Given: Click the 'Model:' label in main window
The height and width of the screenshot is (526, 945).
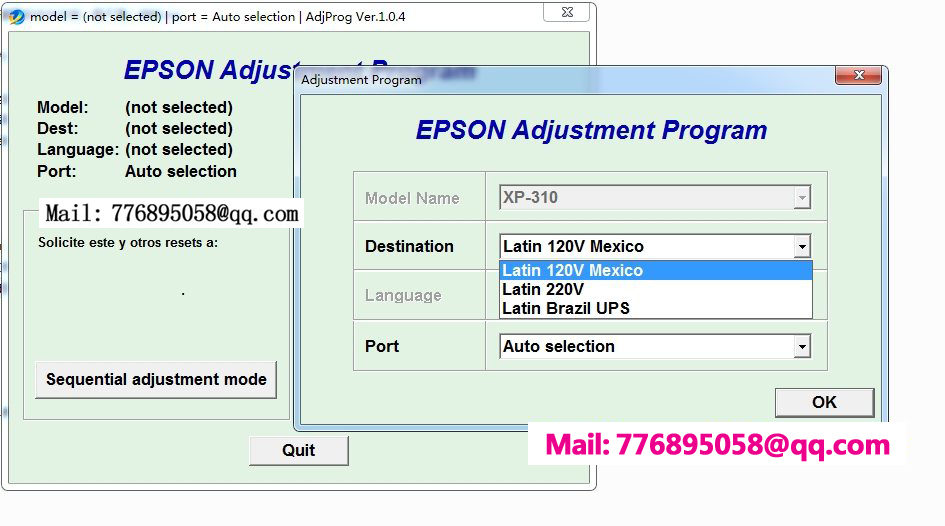Looking at the screenshot, I should (x=63, y=107).
